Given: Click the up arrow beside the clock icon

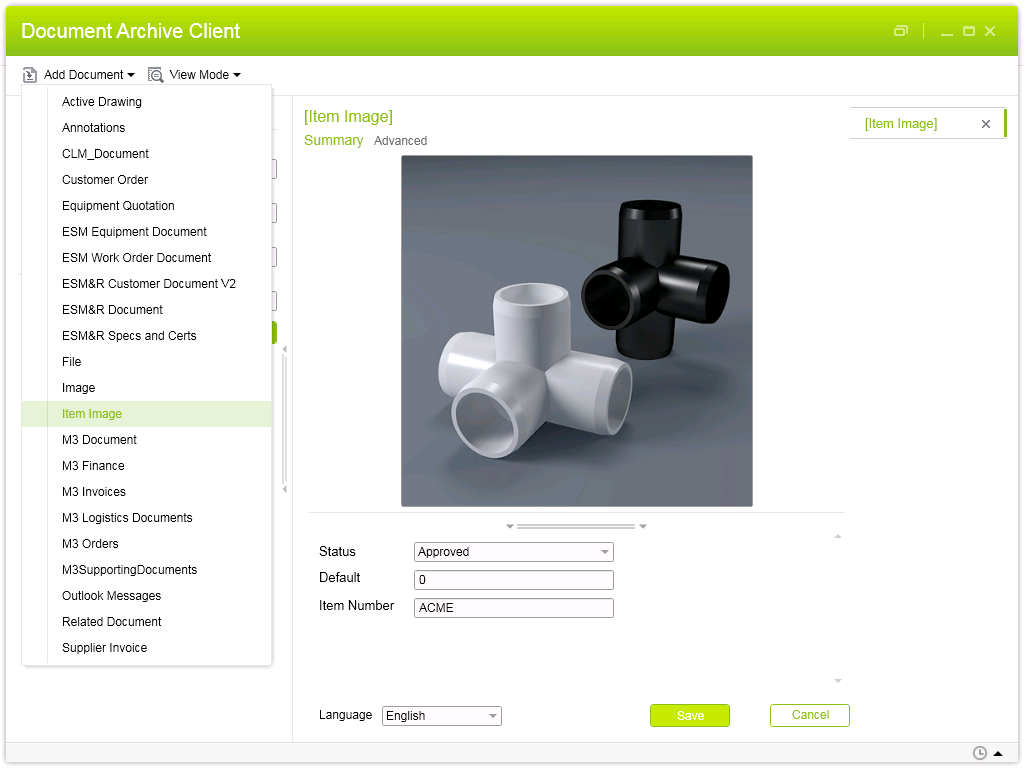Looking at the screenshot, I should click(998, 753).
